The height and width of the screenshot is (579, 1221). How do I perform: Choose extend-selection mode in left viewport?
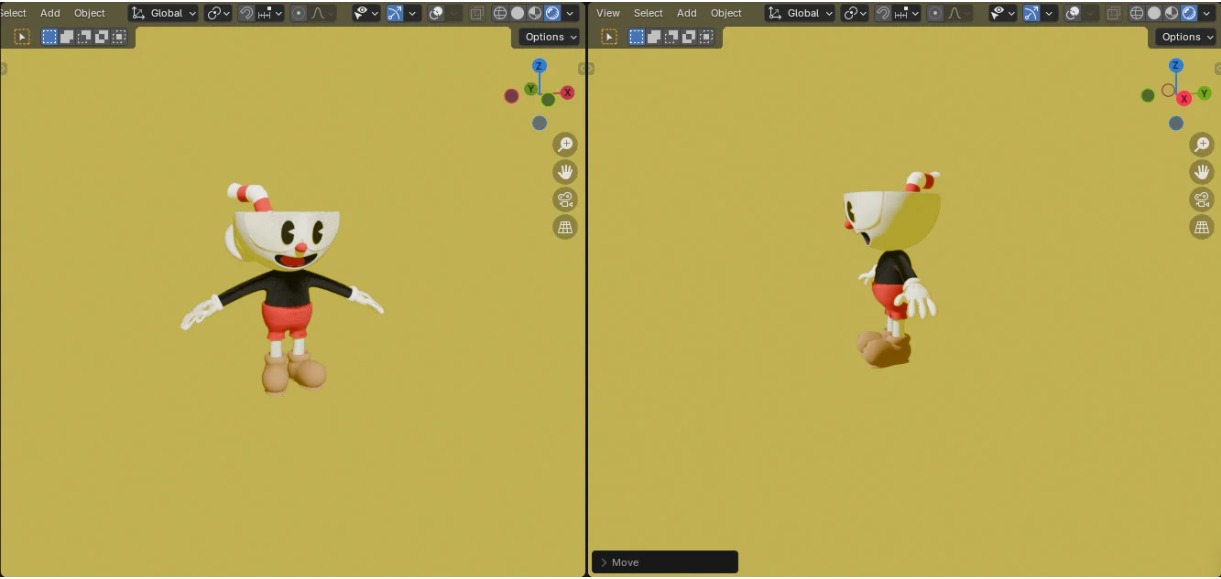66,37
